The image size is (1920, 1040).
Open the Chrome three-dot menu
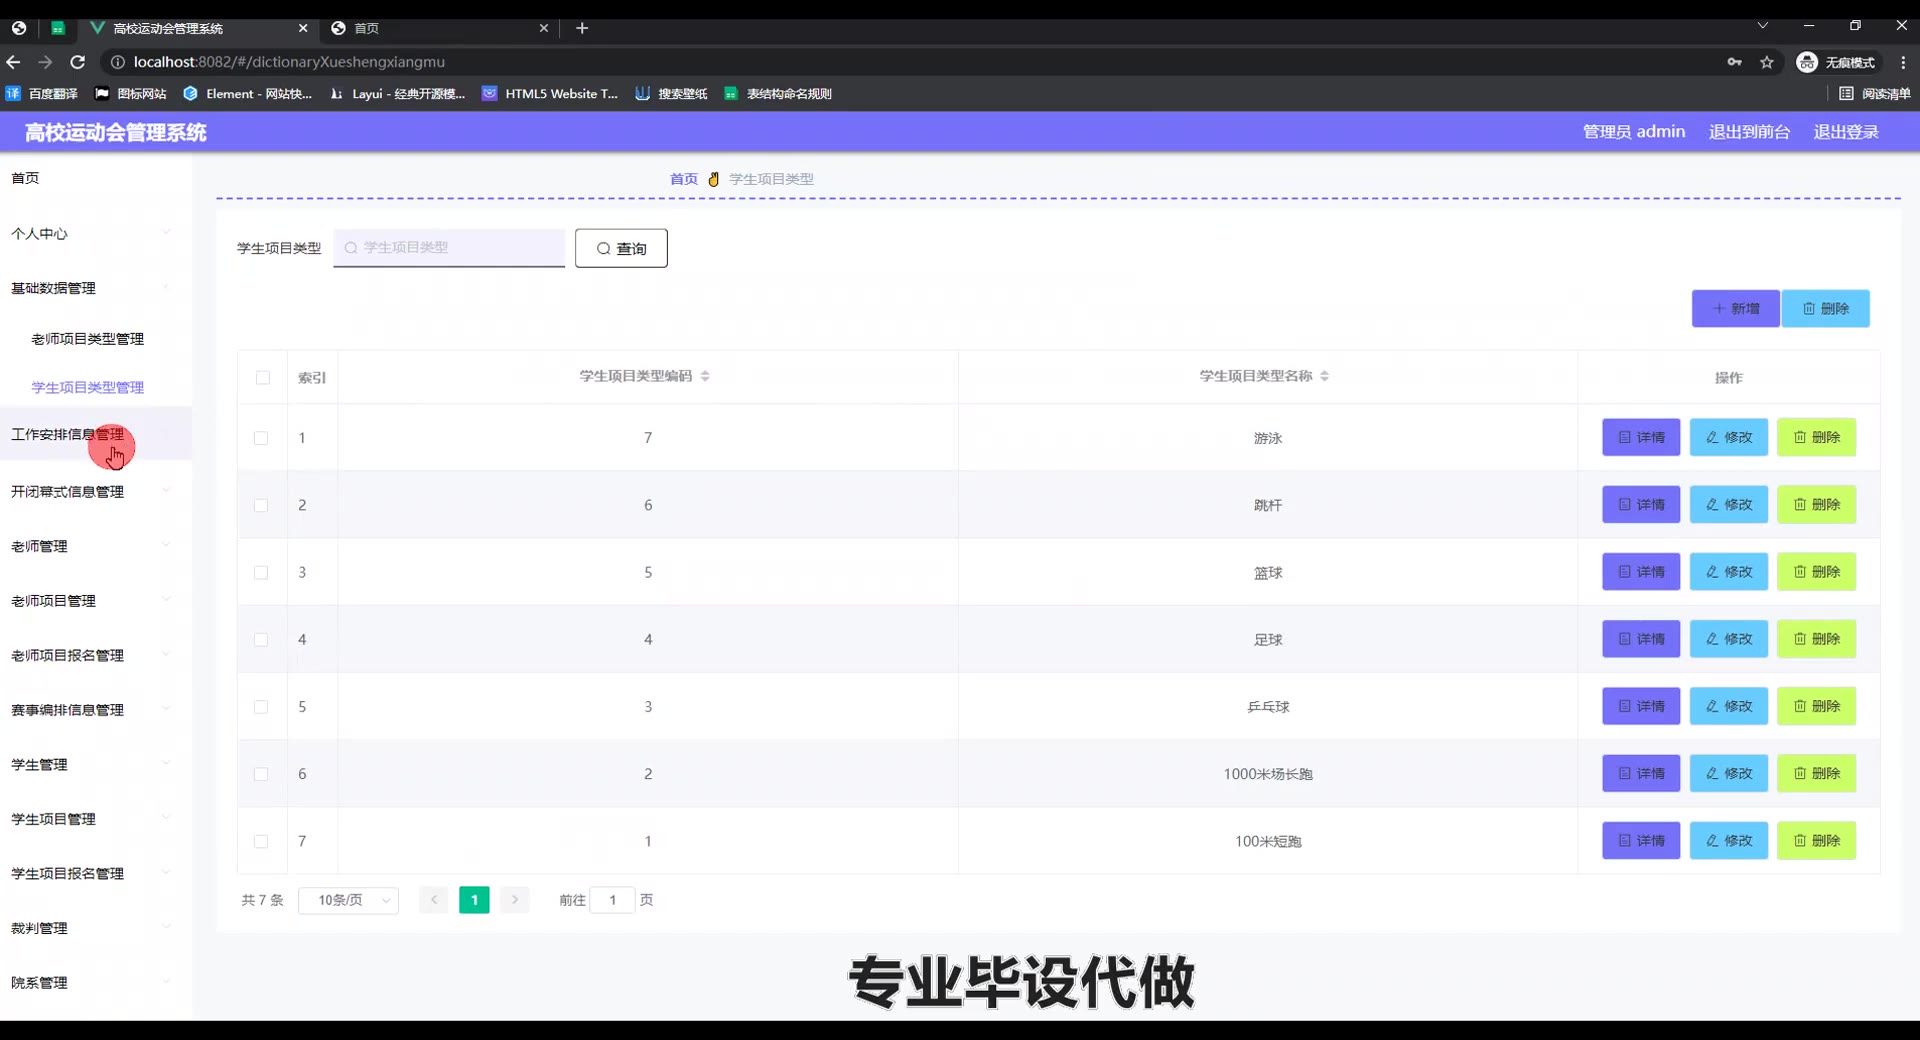coord(1902,62)
